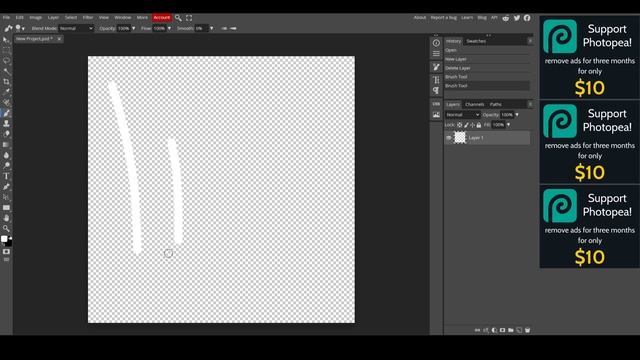Click the background color swatch
640x360 pixels.
pos(9,244)
